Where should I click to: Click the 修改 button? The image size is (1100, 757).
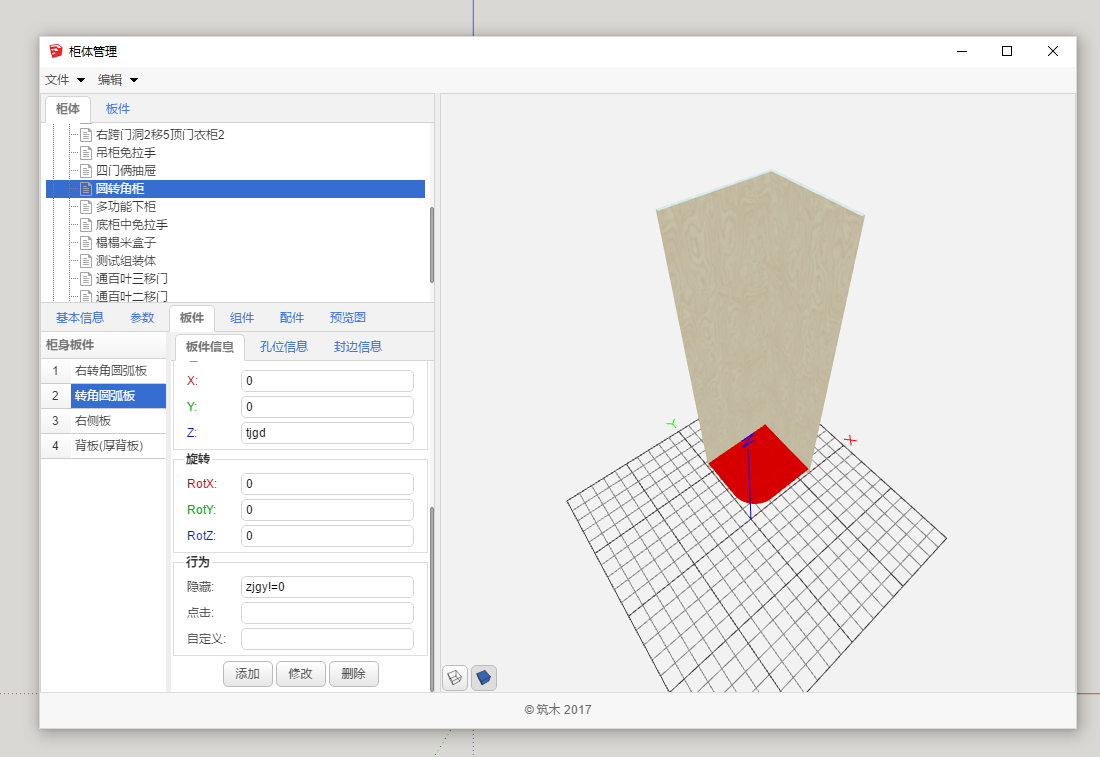pos(300,674)
